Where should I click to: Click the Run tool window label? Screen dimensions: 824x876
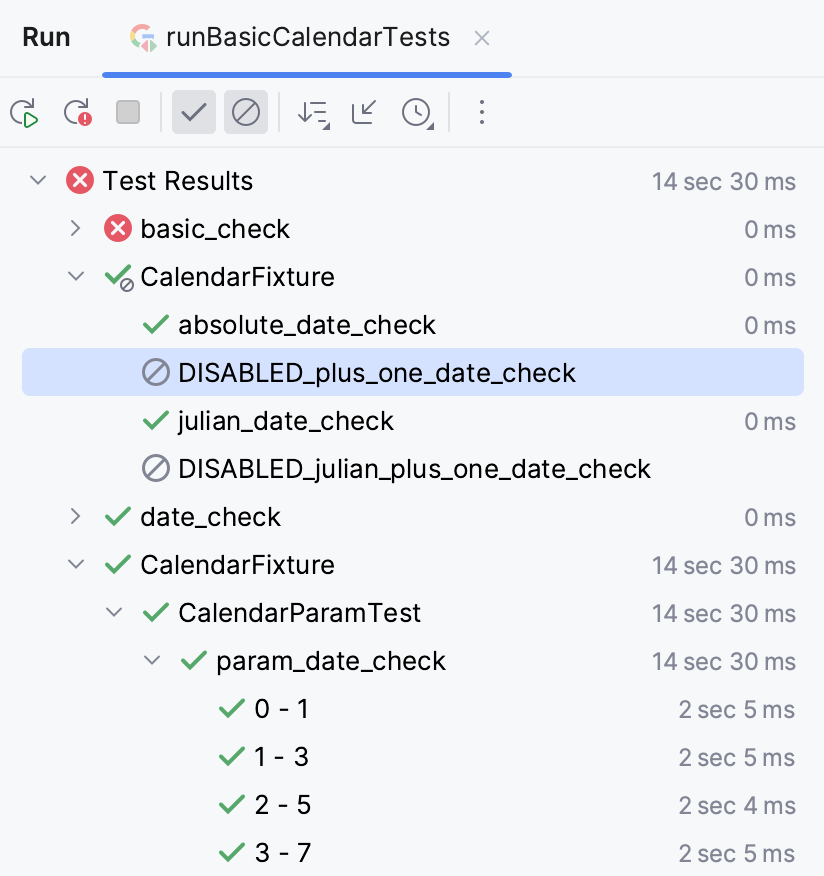click(x=46, y=37)
